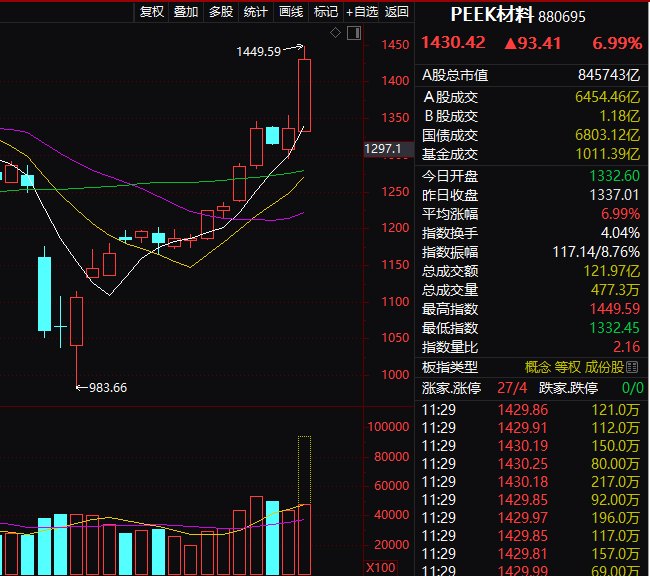
Task: Click the 指数振幅 value 117.14/8.76%
Action: (596, 252)
